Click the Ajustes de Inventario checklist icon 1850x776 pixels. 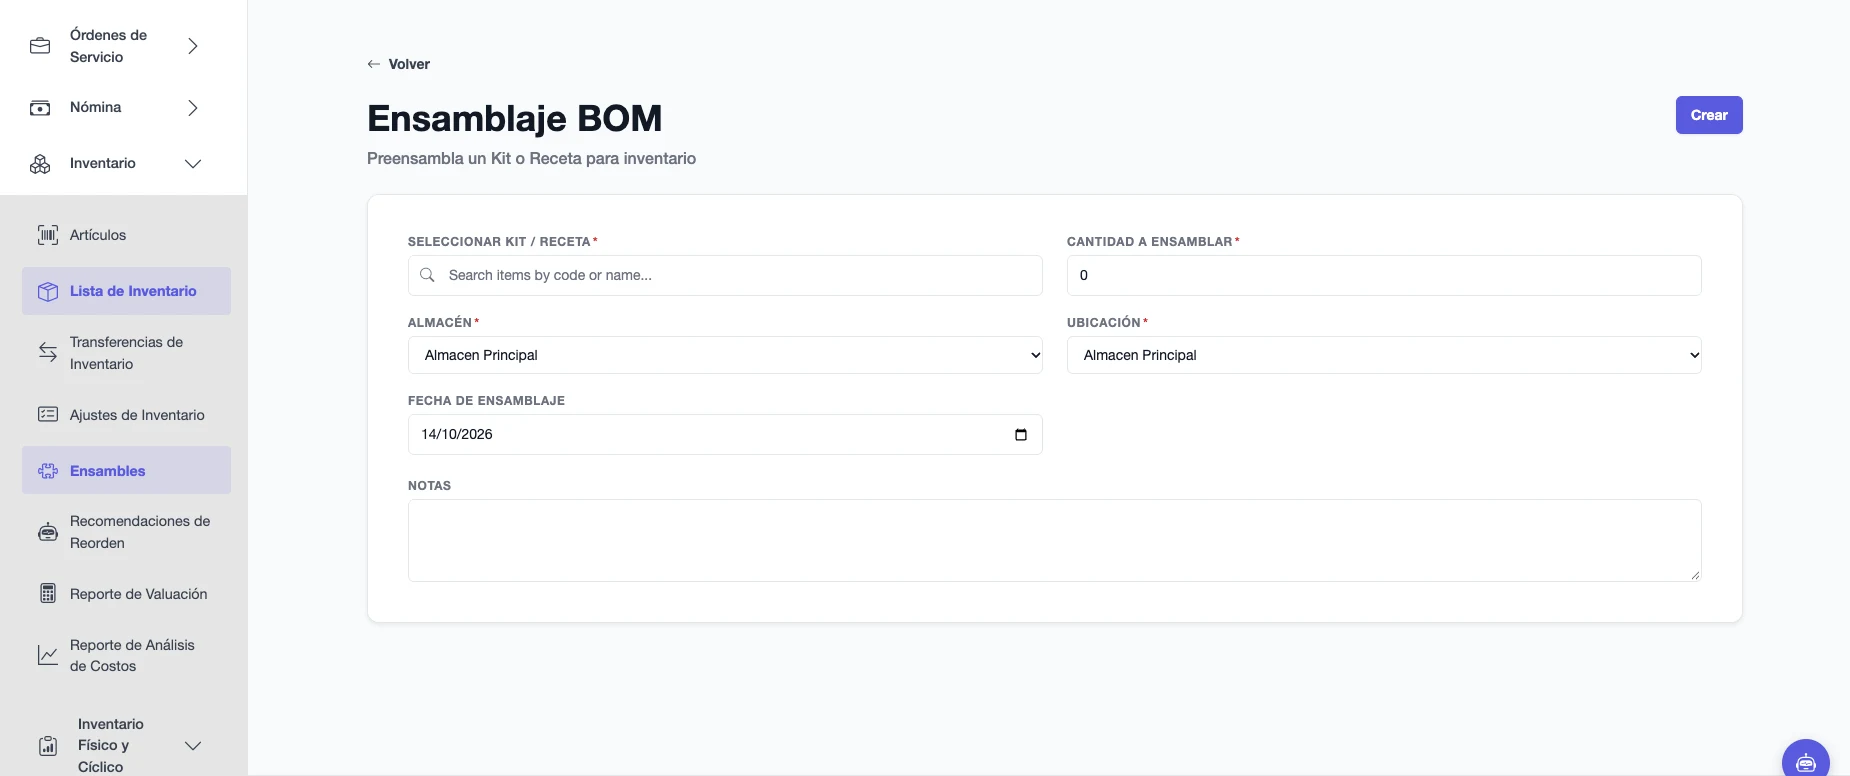click(48, 414)
